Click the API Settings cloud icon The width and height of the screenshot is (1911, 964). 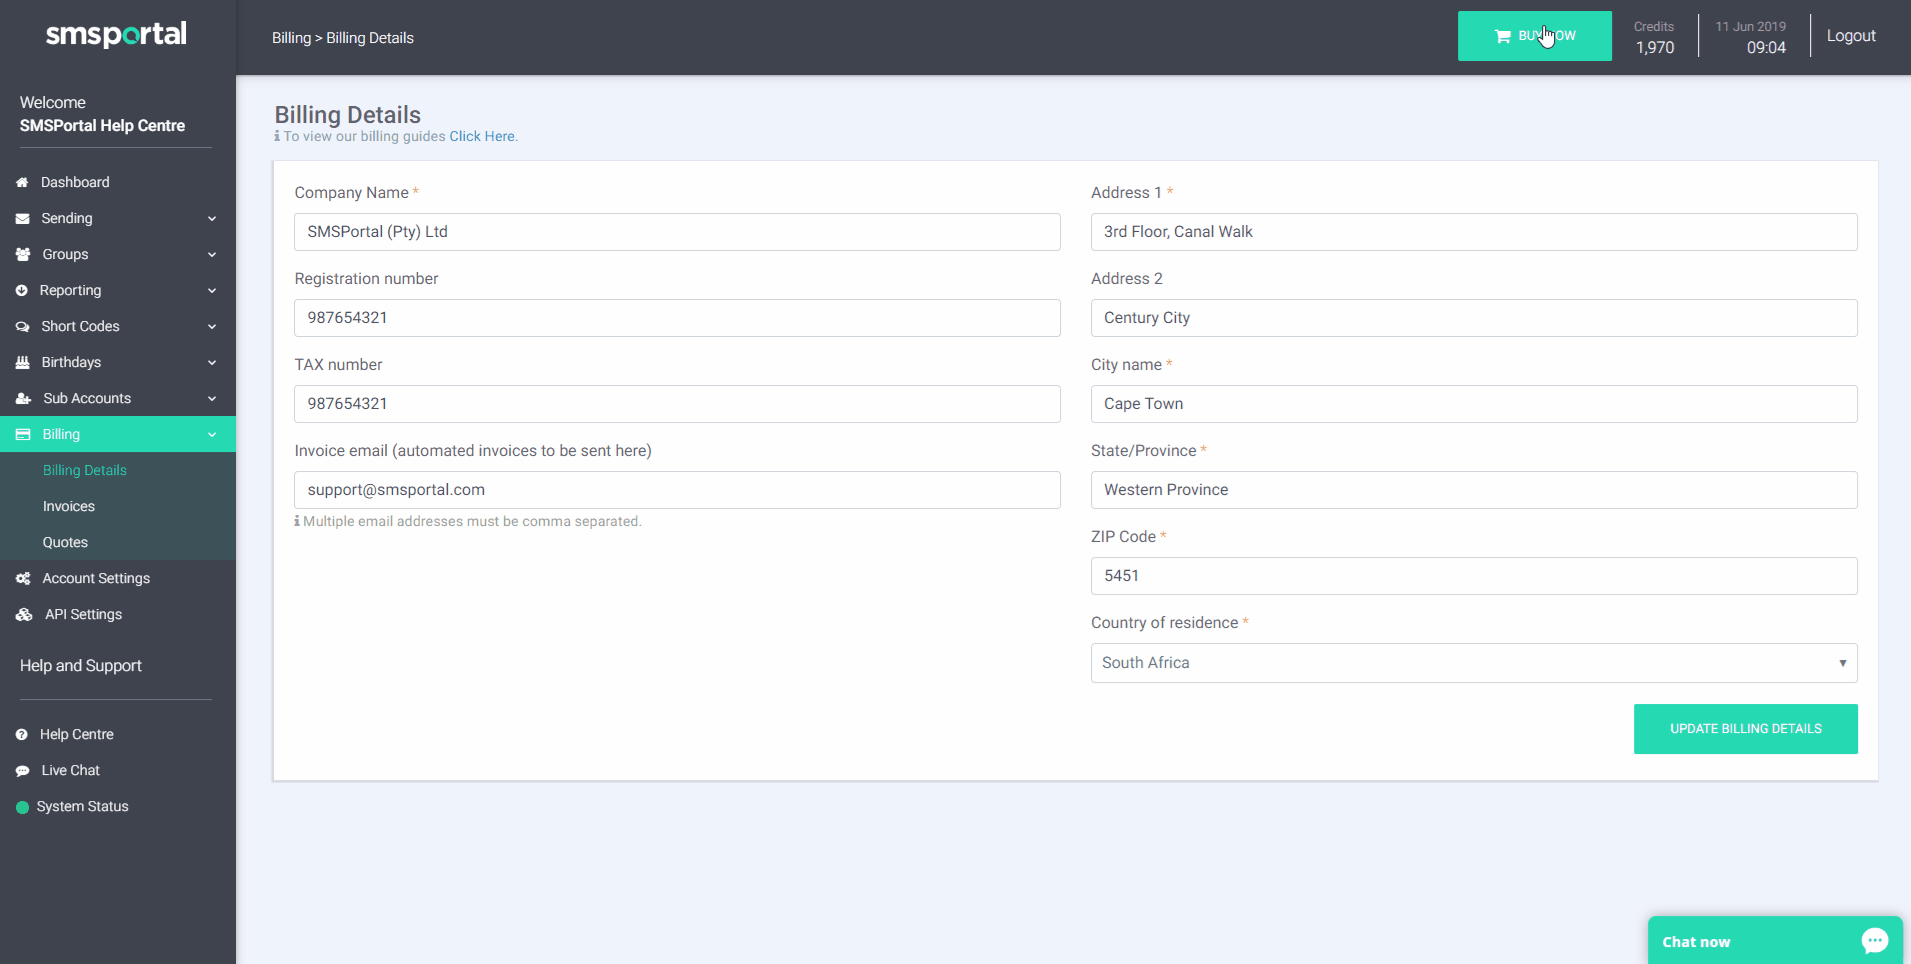22,614
